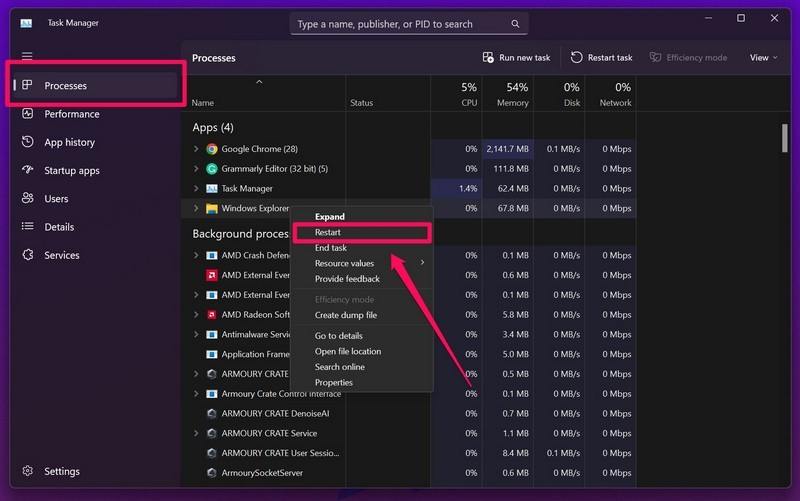Open the Performance page icon
The image size is (800, 501).
(27, 114)
